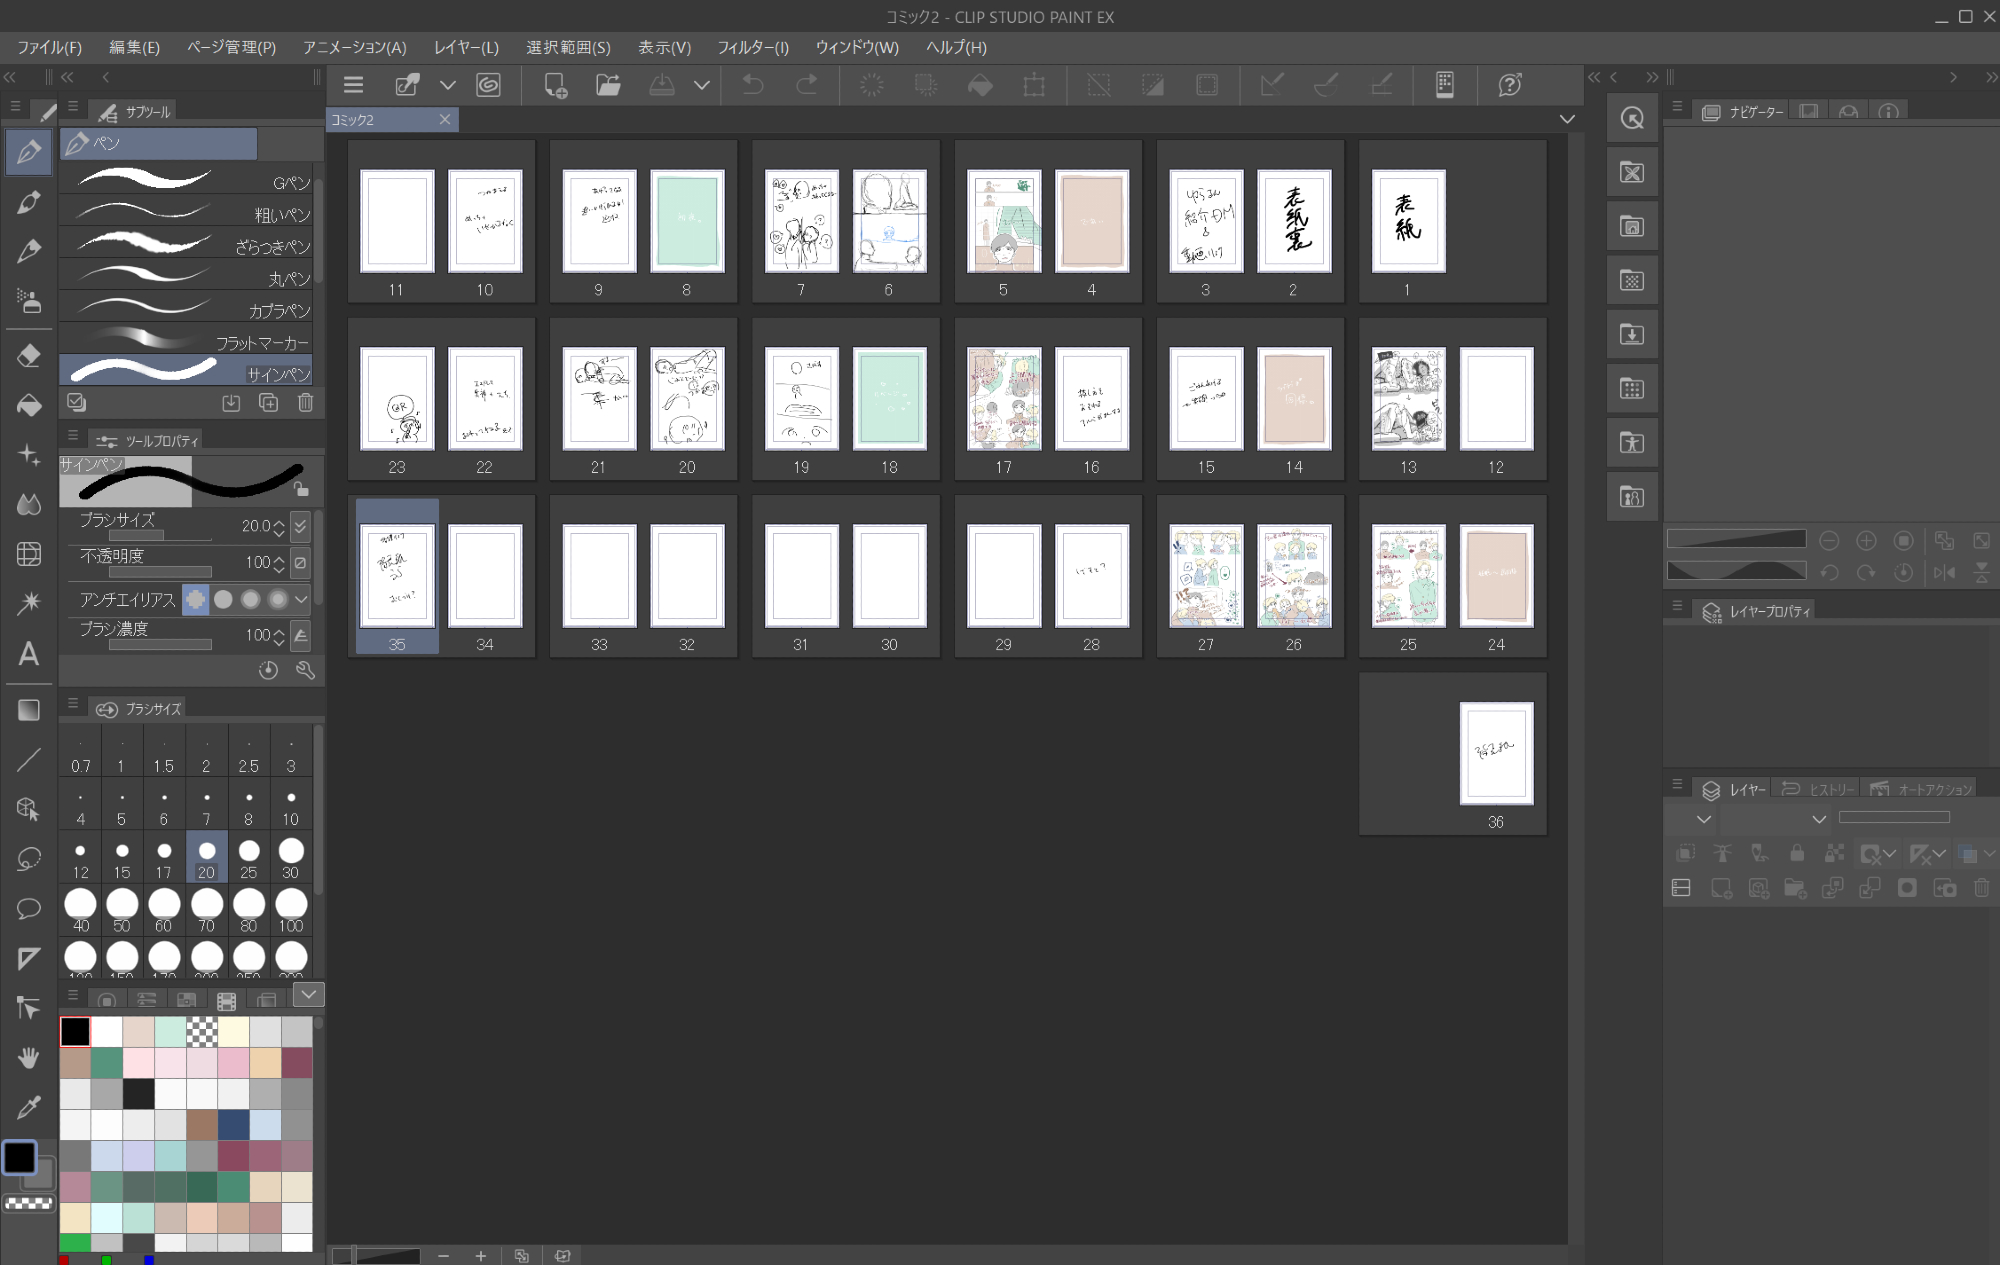This screenshot has width=2000, height=1265.
Task: Select the Fill bucket tool
Action: click(x=29, y=405)
